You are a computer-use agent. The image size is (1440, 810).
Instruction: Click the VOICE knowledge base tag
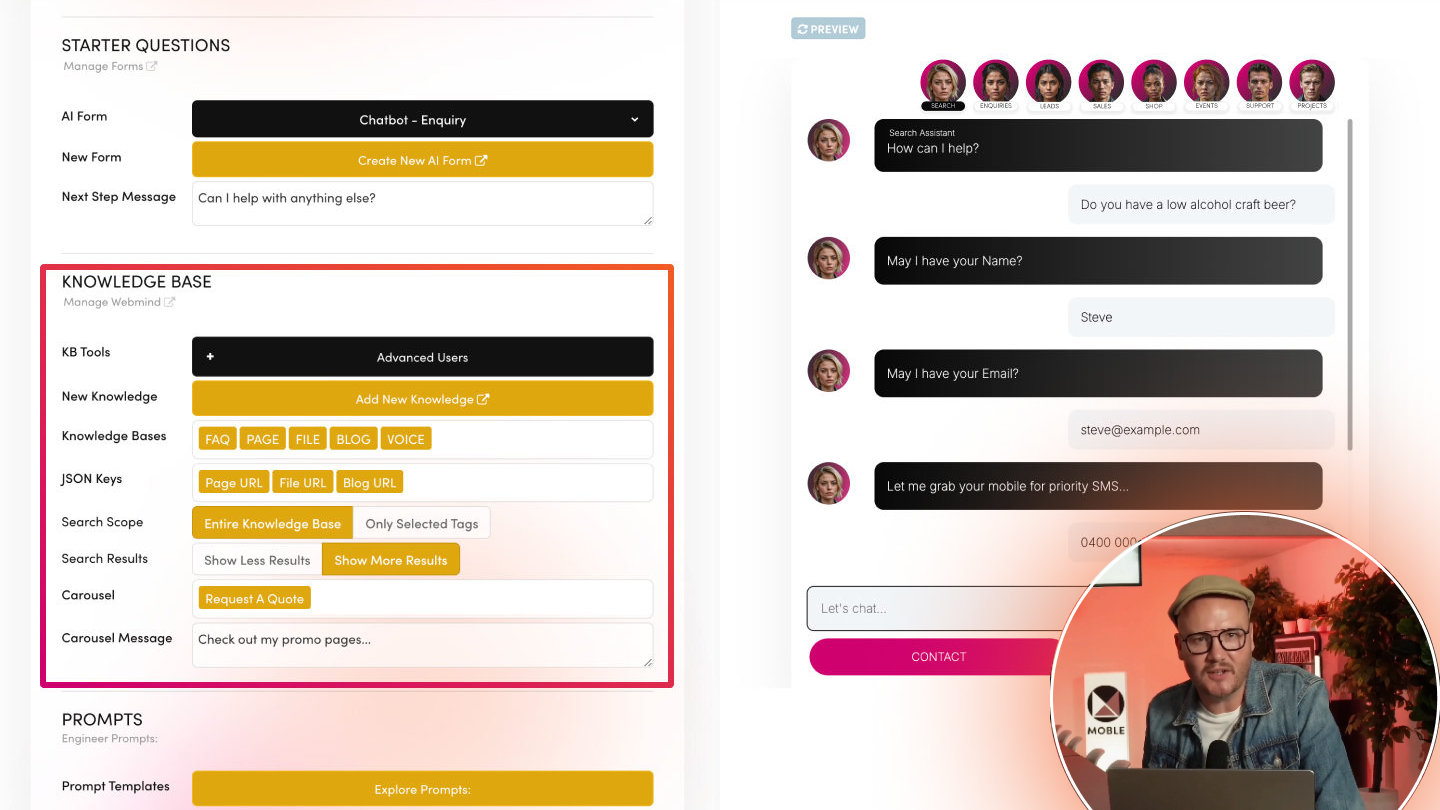coord(405,439)
